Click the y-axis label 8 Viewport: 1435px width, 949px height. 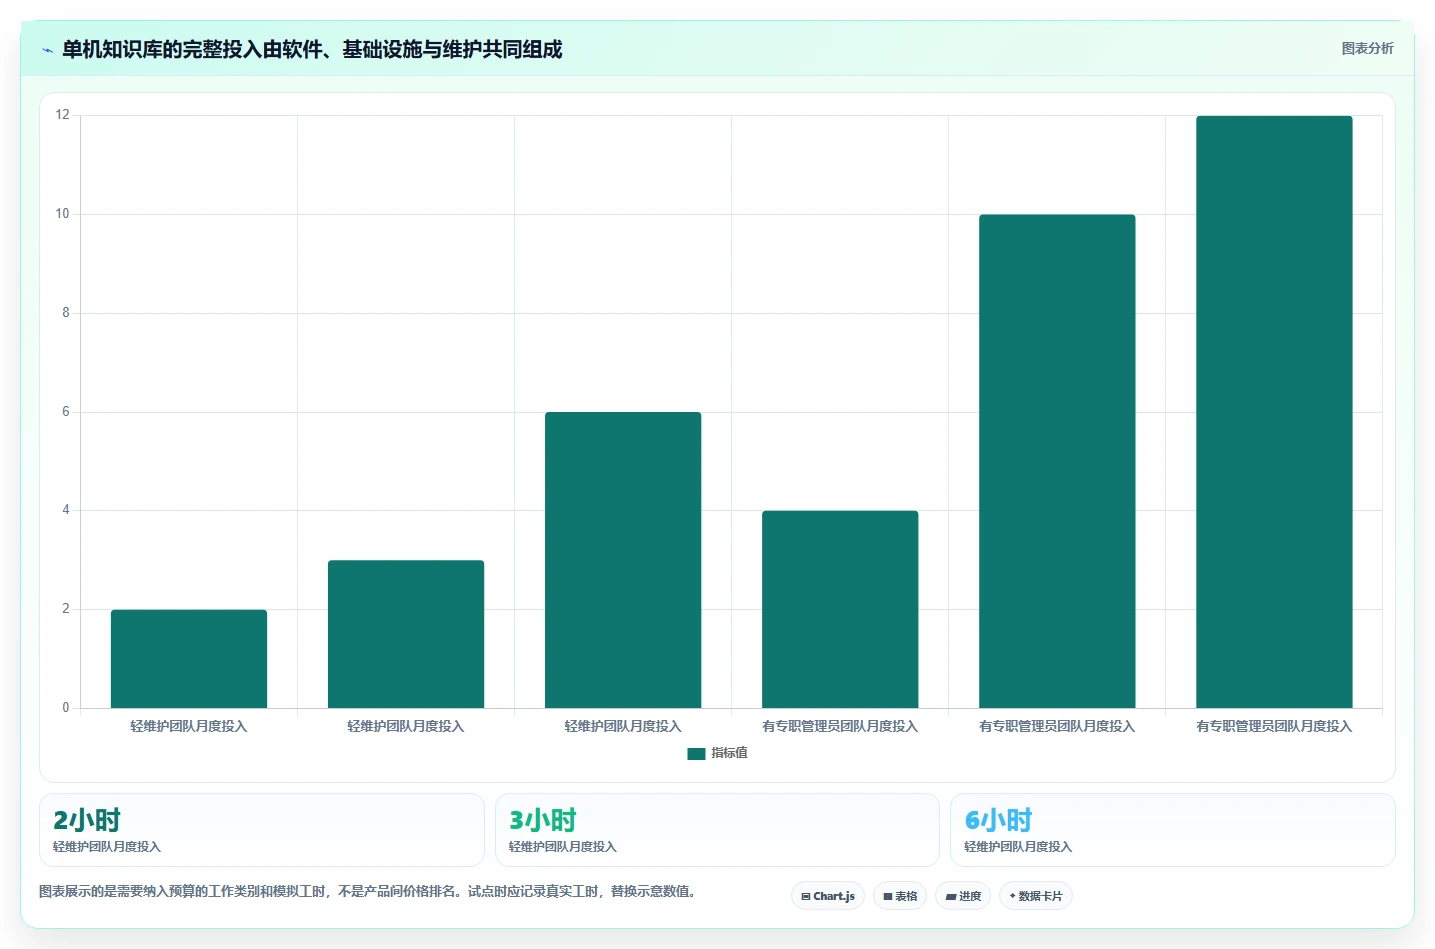click(66, 313)
